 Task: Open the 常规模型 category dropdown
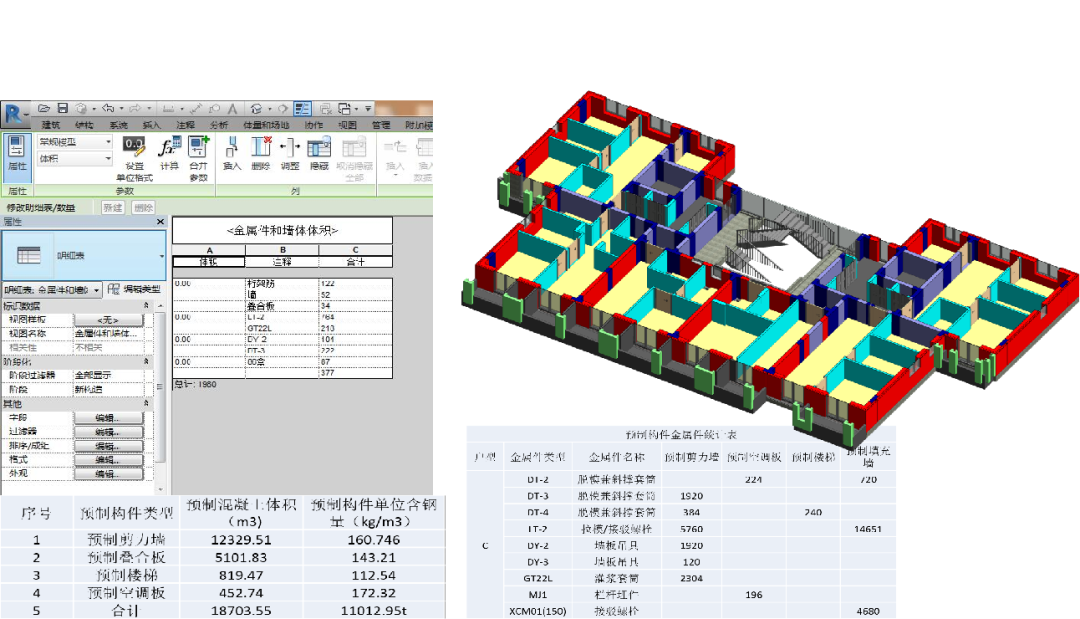[108, 142]
